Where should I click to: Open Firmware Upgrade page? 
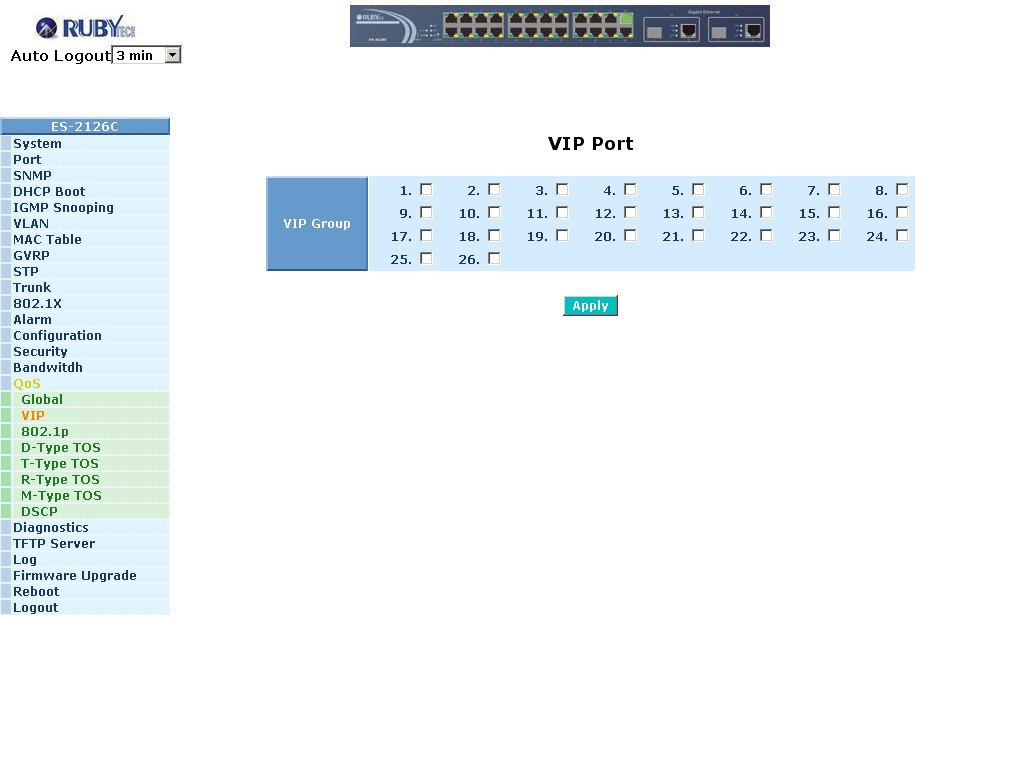coord(74,575)
